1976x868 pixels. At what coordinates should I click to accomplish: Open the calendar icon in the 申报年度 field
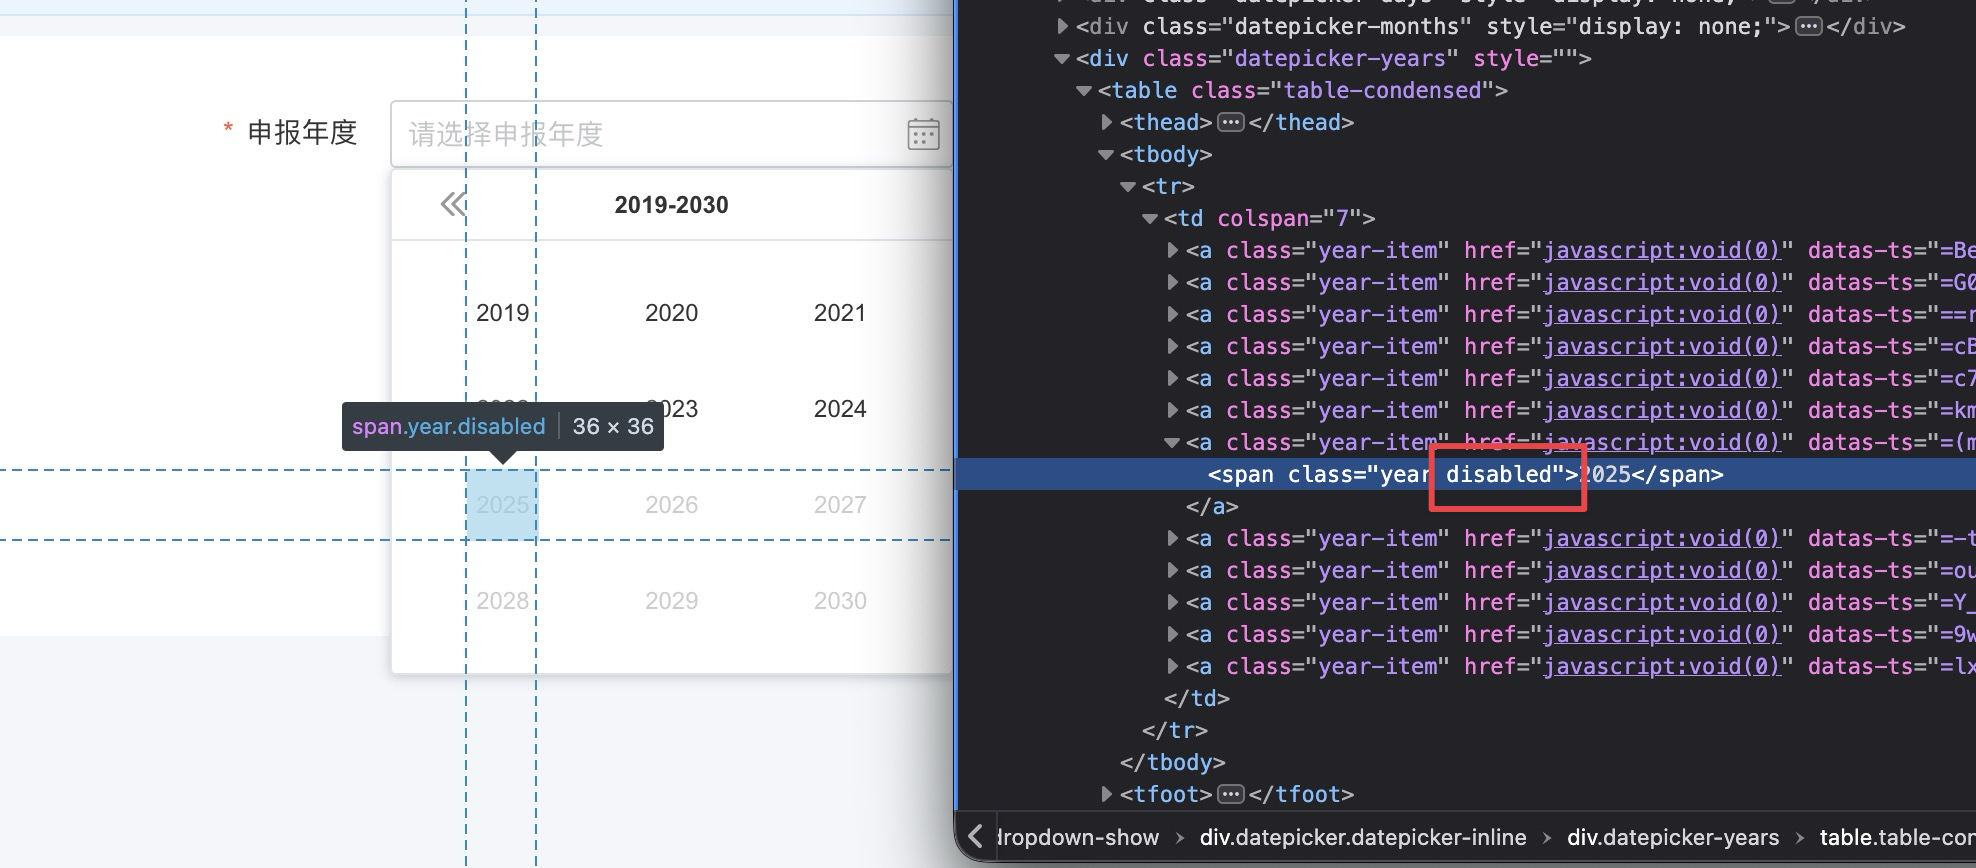(x=922, y=134)
